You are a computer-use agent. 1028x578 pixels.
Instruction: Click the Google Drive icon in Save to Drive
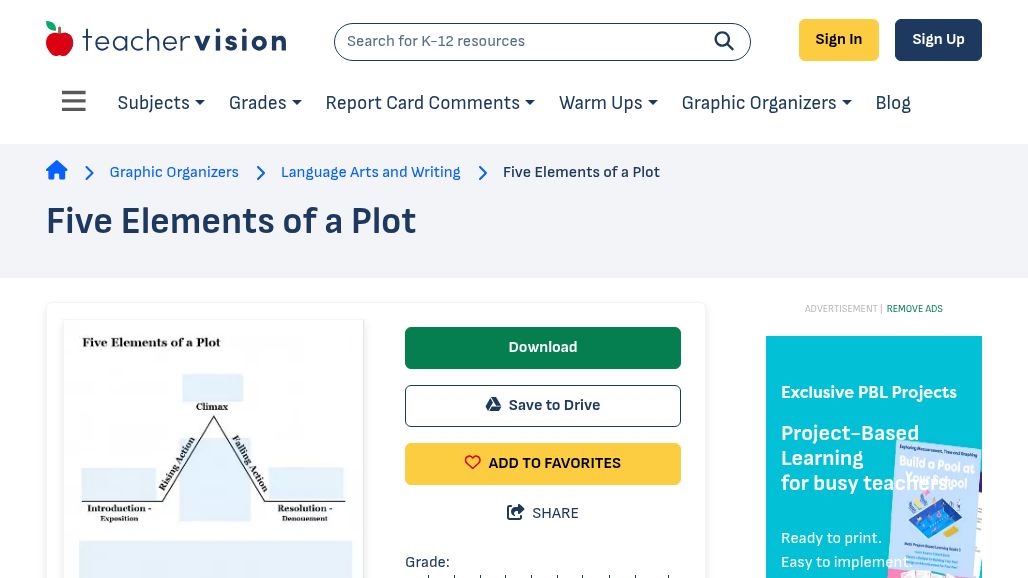[493, 405]
